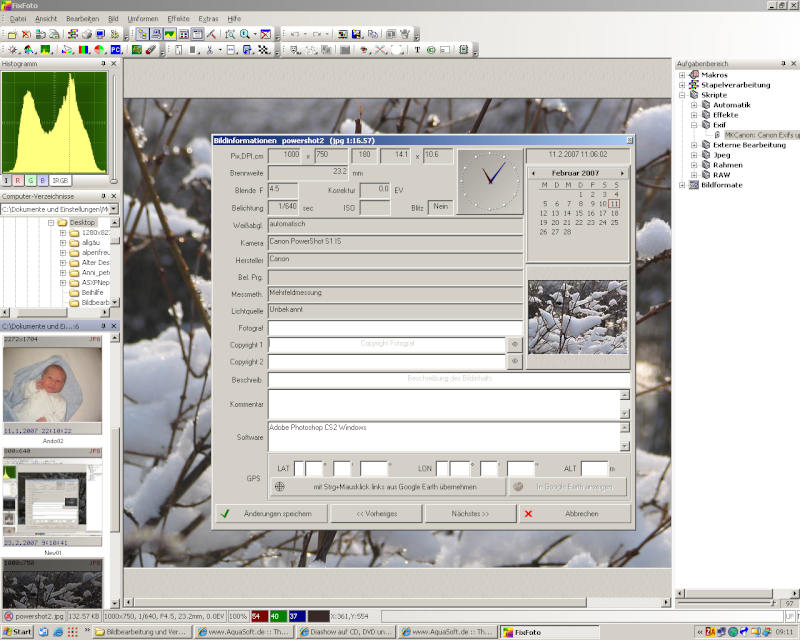This screenshot has width=800, height=640.
Task: Click the eye icon beside Copyright 2
Action: coord(515,361)
